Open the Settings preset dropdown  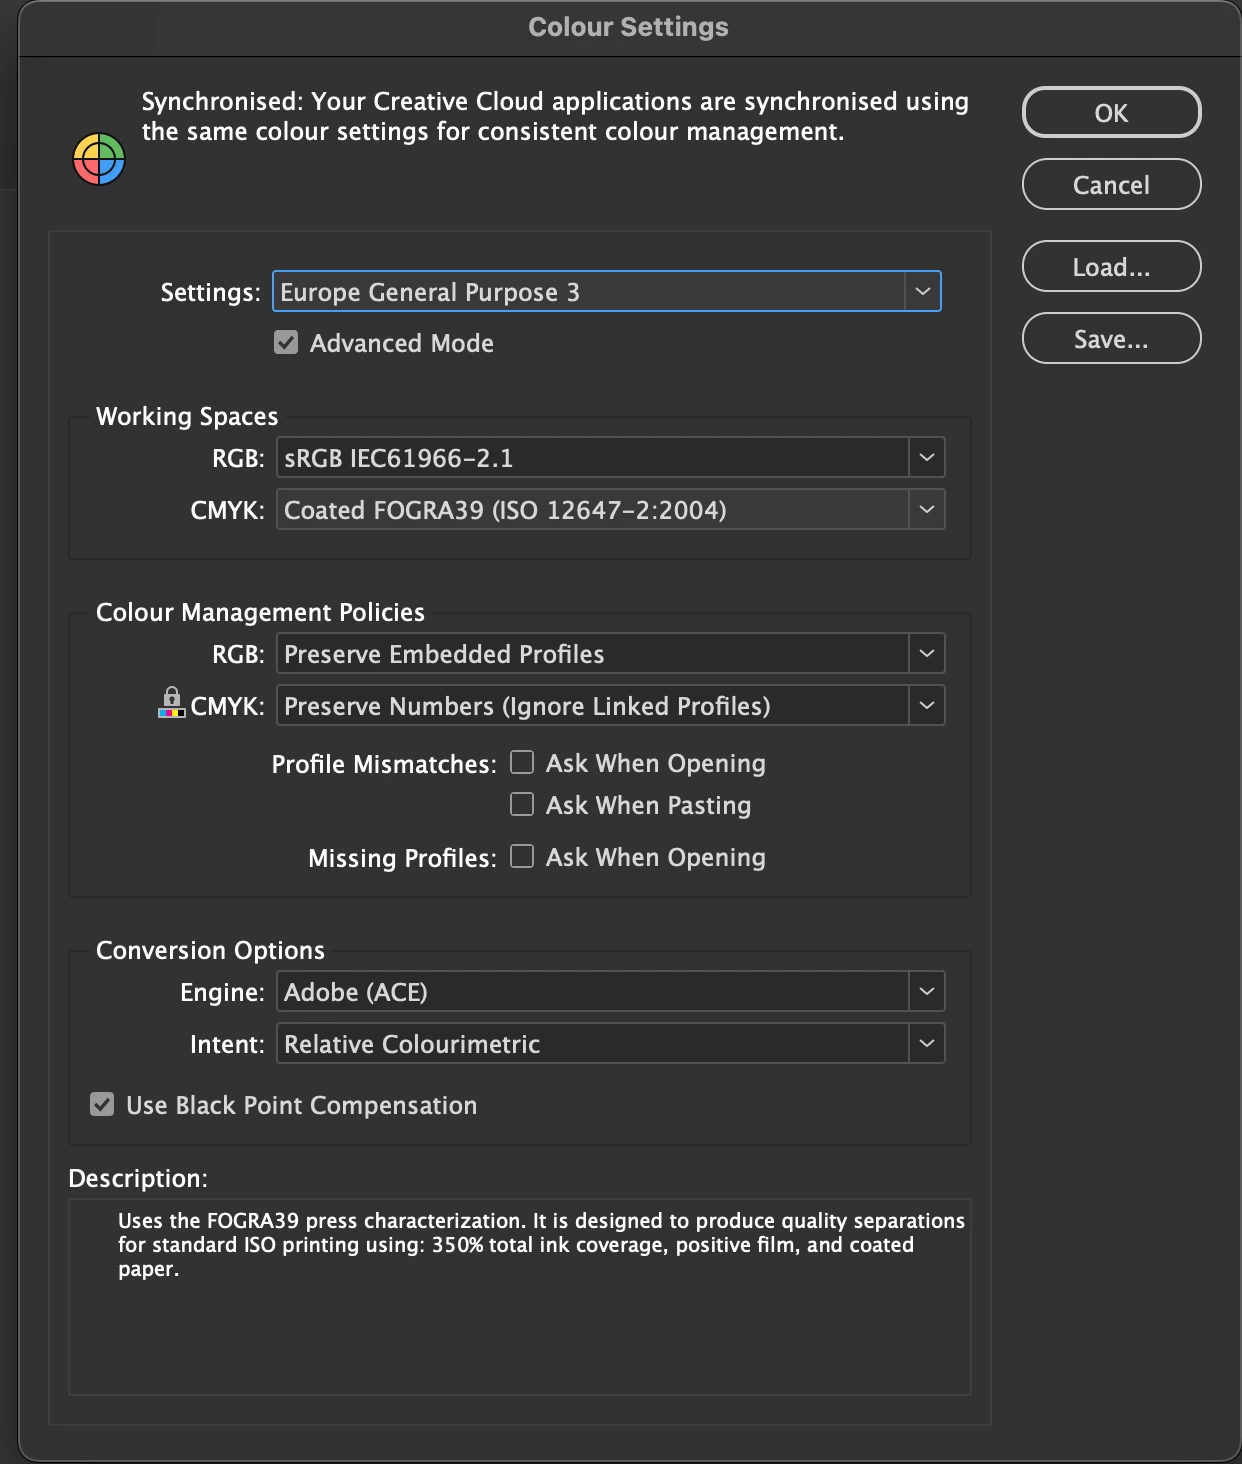click(606, 292)
